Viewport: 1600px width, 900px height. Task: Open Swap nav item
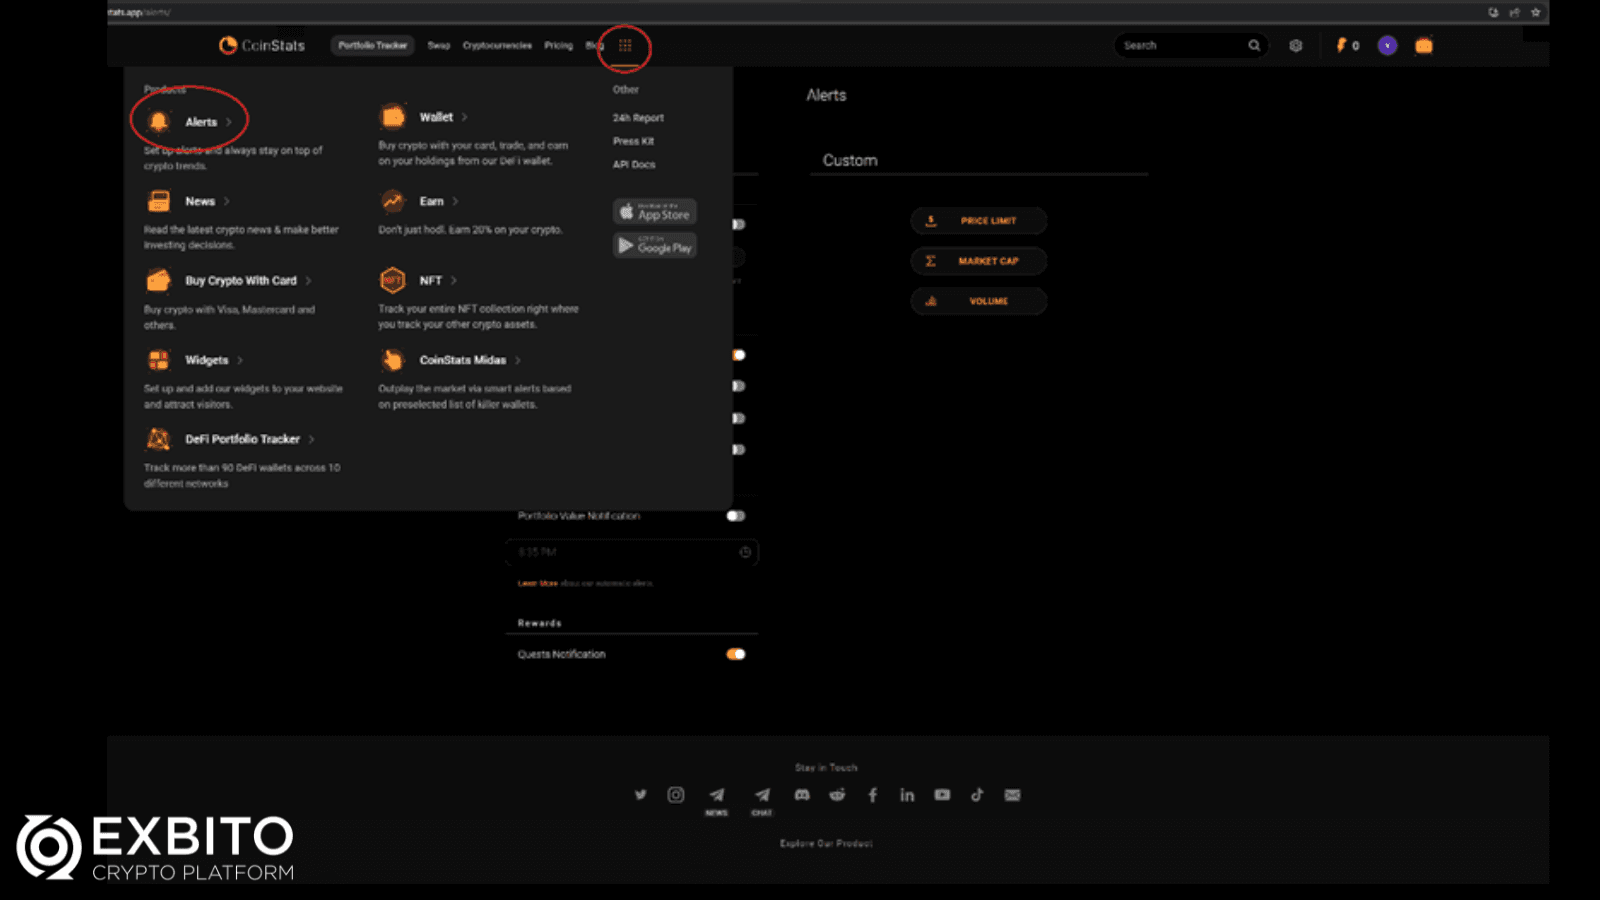[439, 45]
